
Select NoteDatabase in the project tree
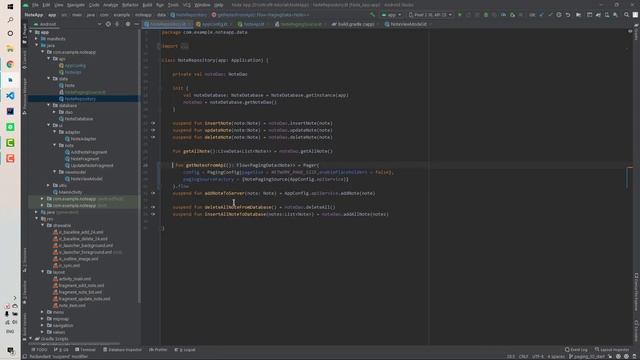tap(79, 119)
